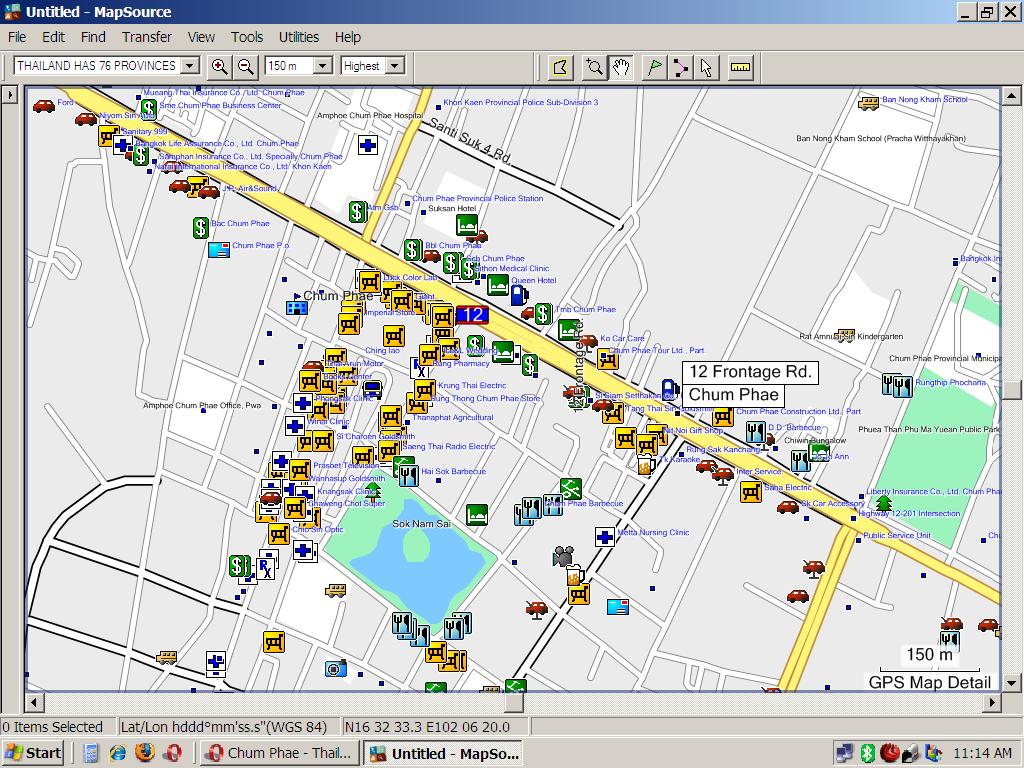
Task: Pick the Route tool
Action: (x=680, y=67)
